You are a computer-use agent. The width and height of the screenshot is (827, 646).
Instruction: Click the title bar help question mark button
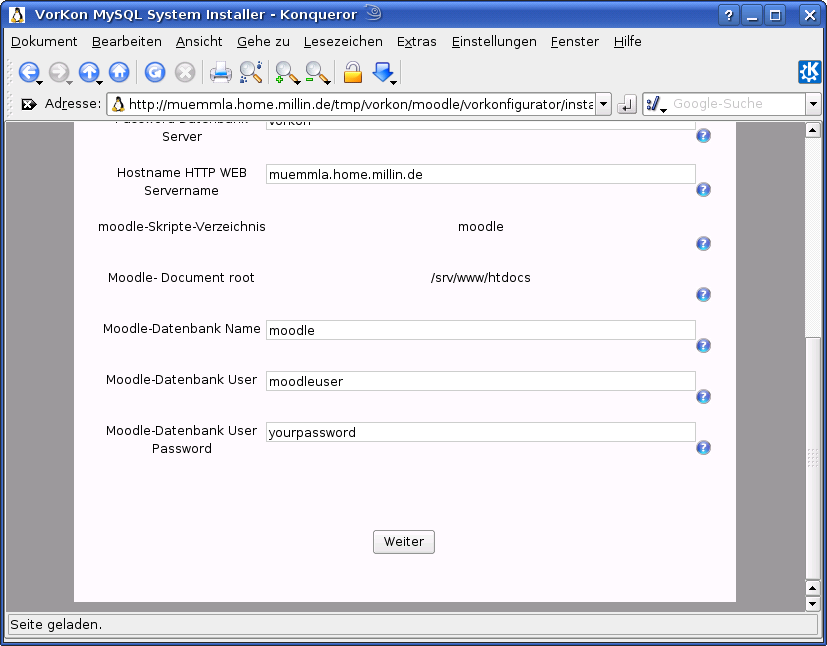(x=729, y=15)
